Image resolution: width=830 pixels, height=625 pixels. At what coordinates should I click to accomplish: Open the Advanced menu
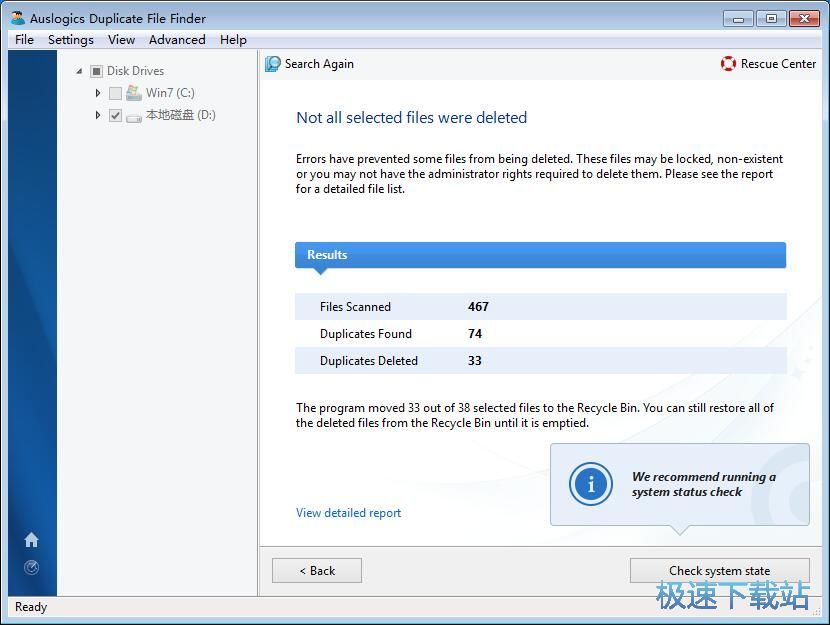point(177,40)
